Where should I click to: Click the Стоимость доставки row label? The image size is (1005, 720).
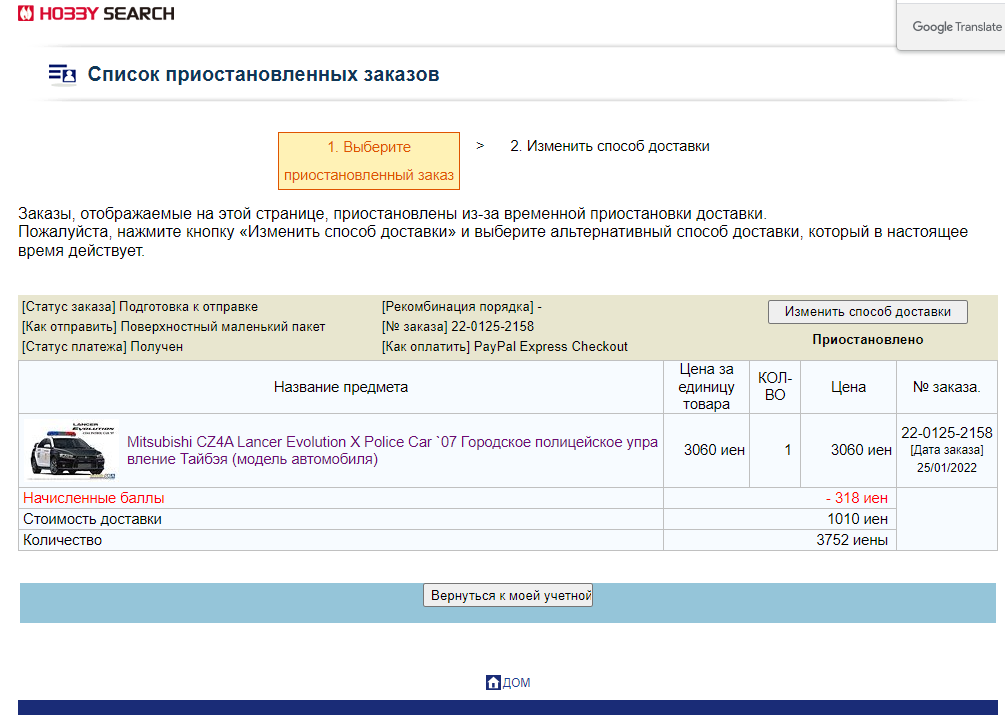(92, 519)
